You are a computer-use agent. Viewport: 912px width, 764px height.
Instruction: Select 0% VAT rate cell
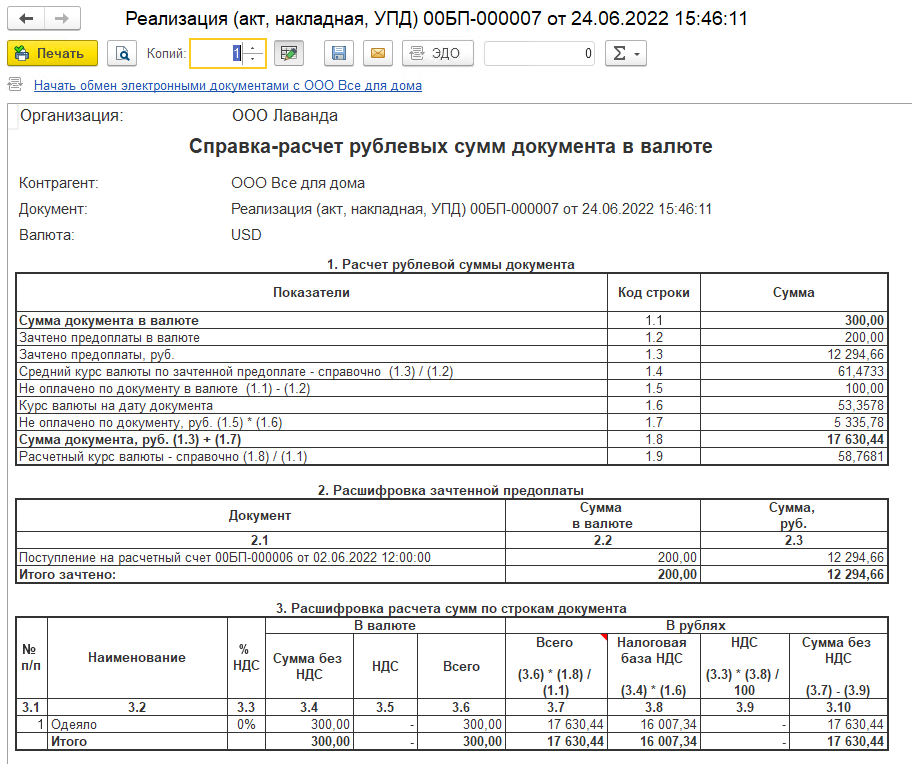[x=246, y=724]
